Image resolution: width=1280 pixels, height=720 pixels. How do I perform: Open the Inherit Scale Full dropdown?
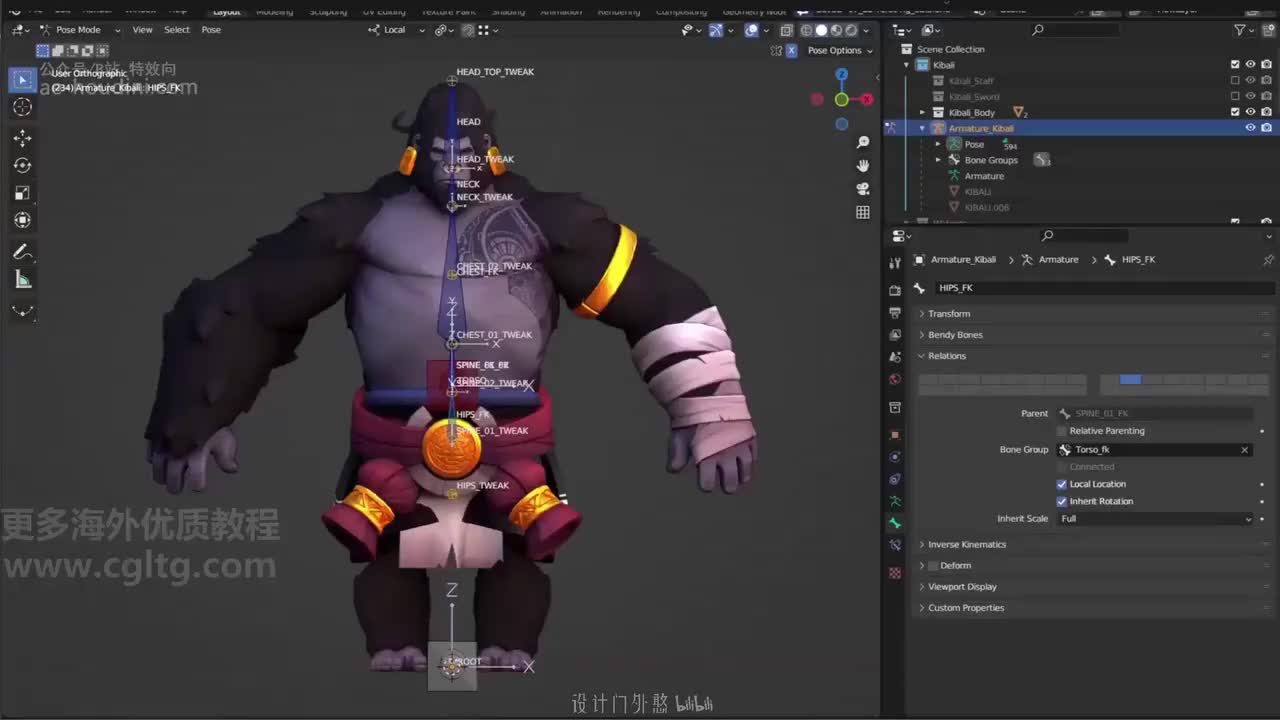coord(1155,519)
